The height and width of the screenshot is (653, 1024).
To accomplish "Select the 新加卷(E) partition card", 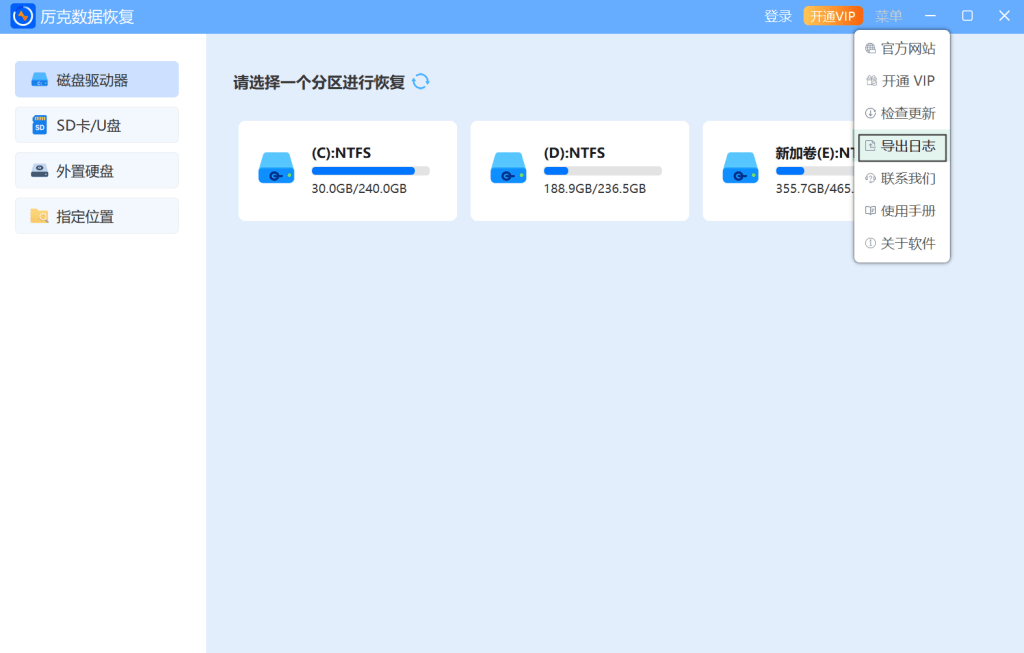I will pyautogui.click(x=778, y=171).
